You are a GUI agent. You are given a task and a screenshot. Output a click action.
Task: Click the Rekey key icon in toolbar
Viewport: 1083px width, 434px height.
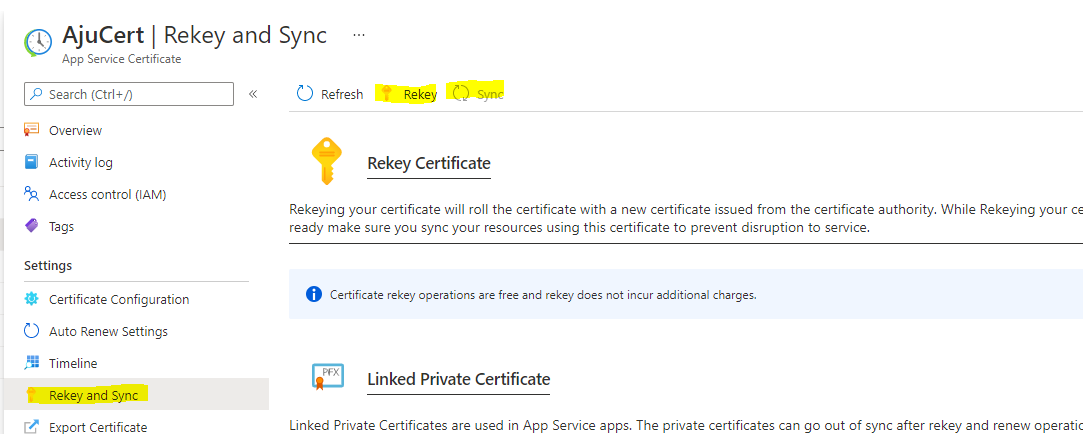click(385, 94)
